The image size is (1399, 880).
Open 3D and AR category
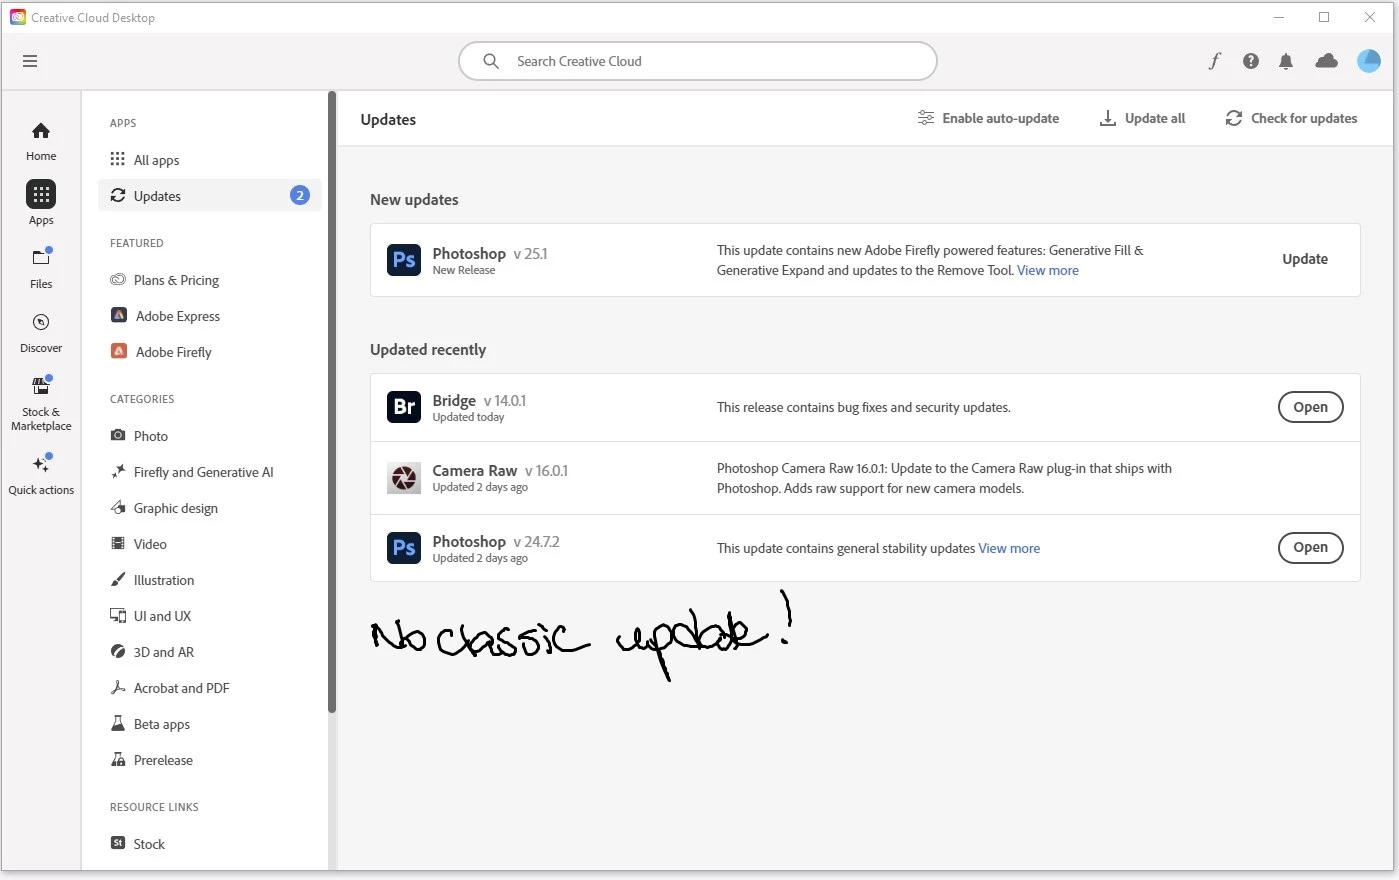pos(152,652)
